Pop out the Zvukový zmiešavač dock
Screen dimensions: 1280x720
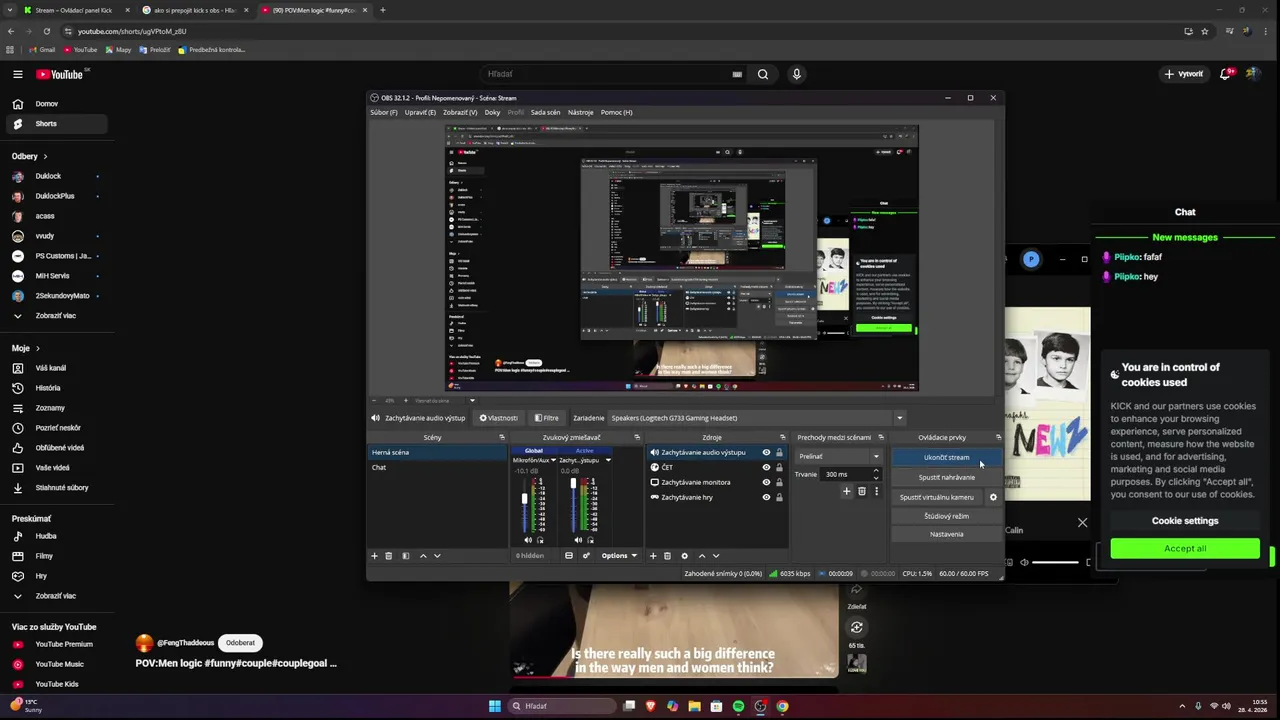[637, 437]
